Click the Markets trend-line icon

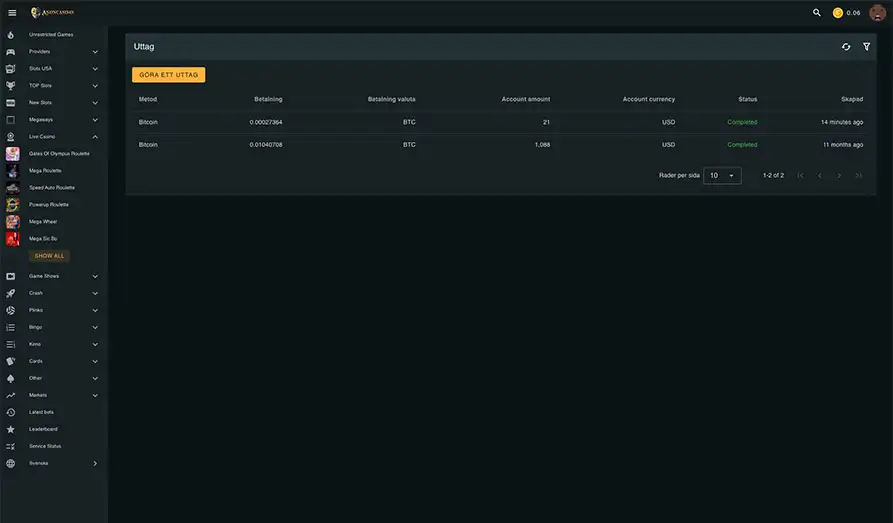(x=10, y=395)
